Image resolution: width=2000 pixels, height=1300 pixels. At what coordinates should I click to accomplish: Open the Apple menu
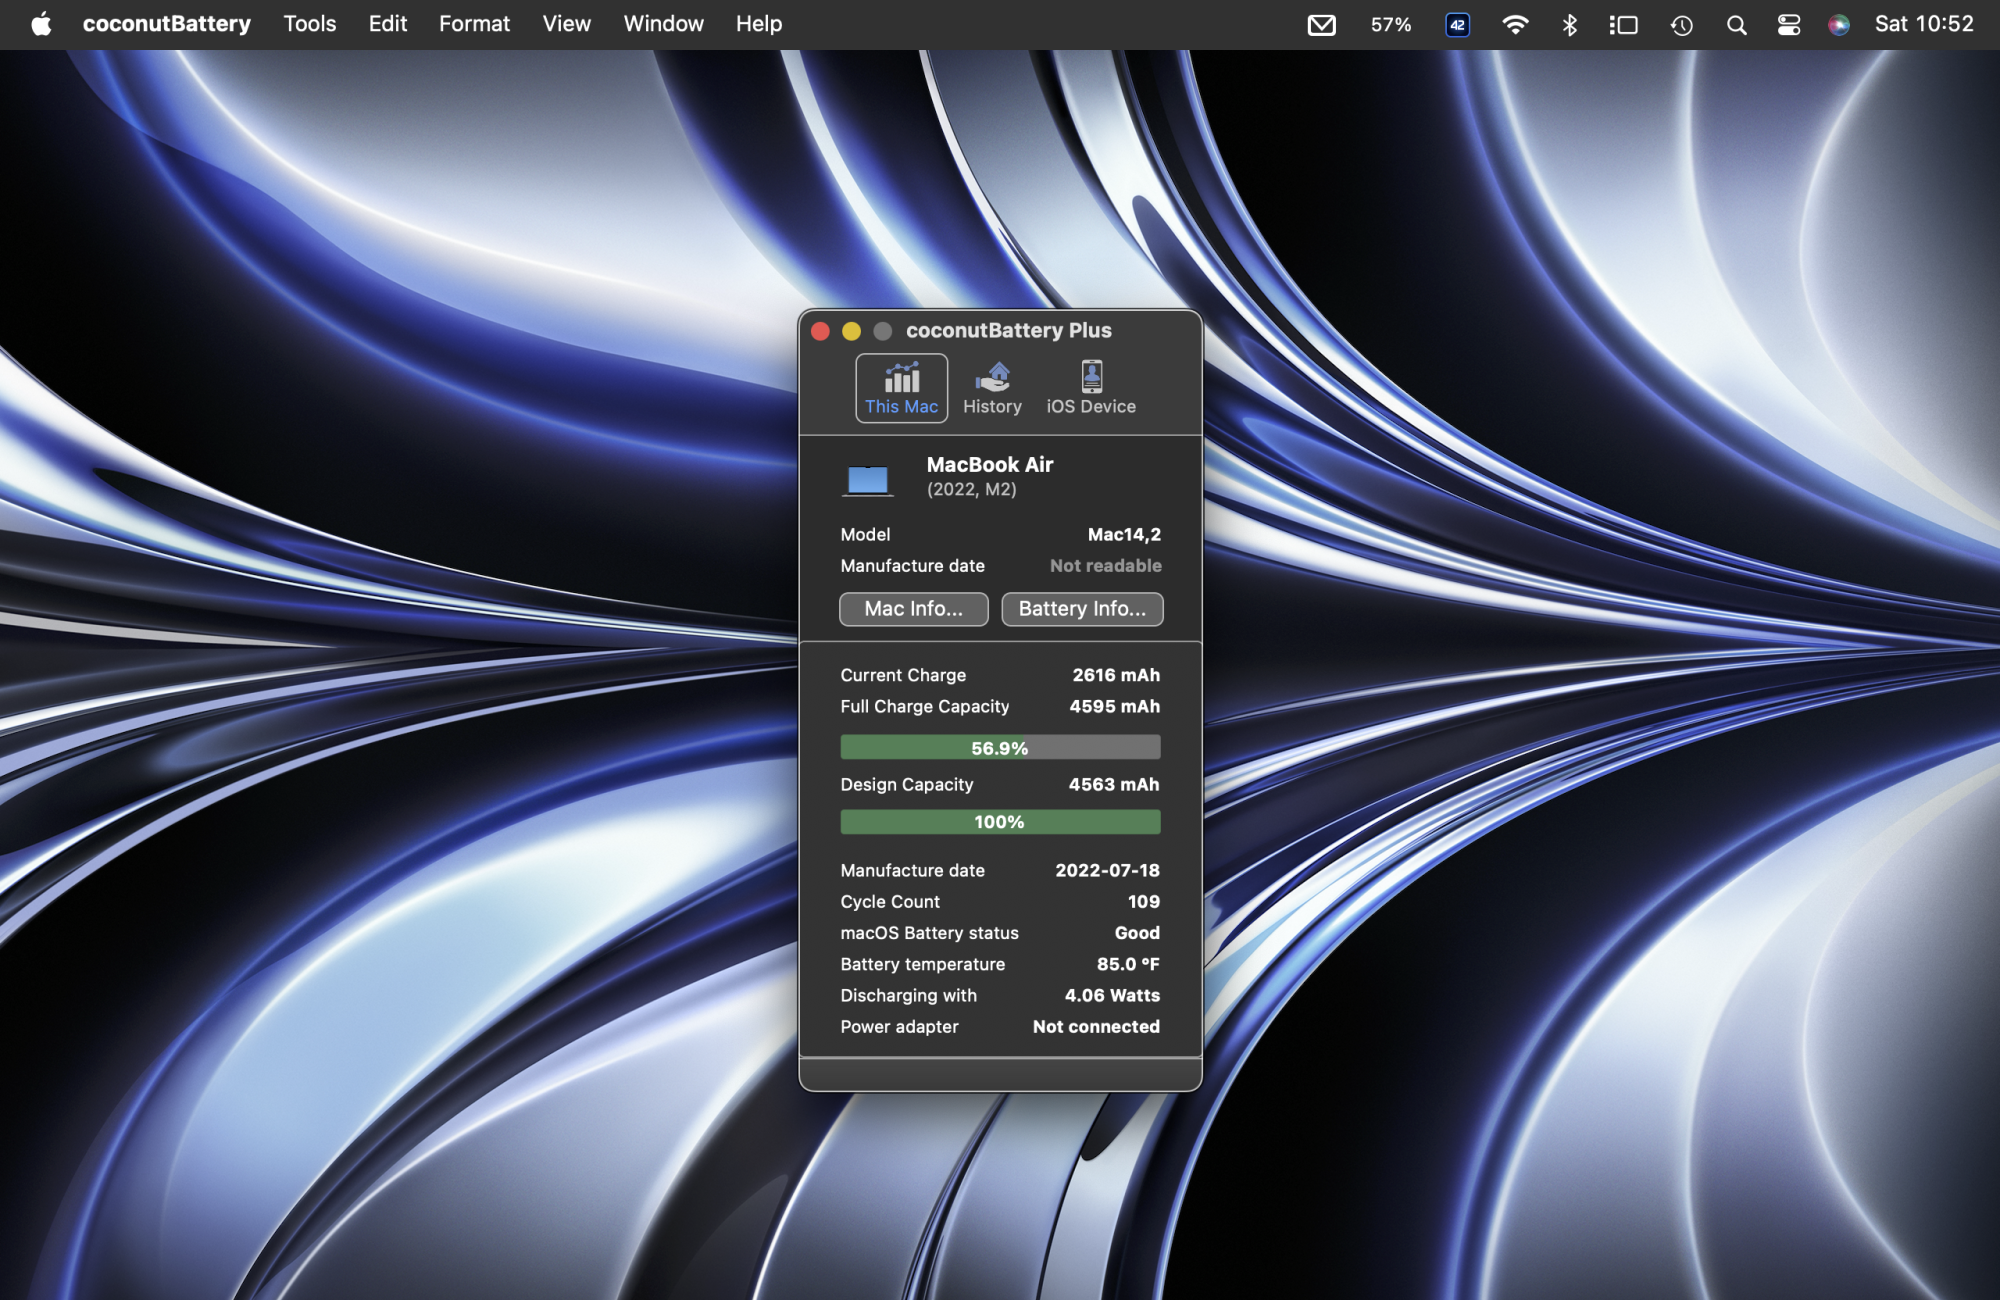tap(41, 24)
